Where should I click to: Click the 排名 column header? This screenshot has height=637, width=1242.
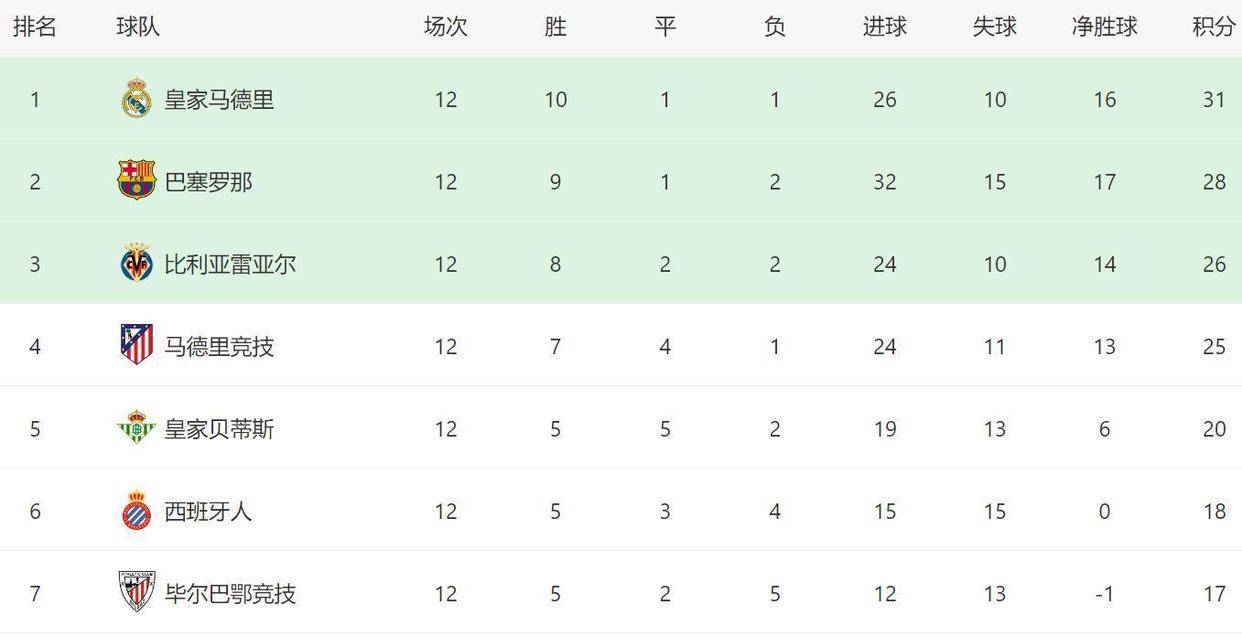pyautogui.click(x=35, y=27)
